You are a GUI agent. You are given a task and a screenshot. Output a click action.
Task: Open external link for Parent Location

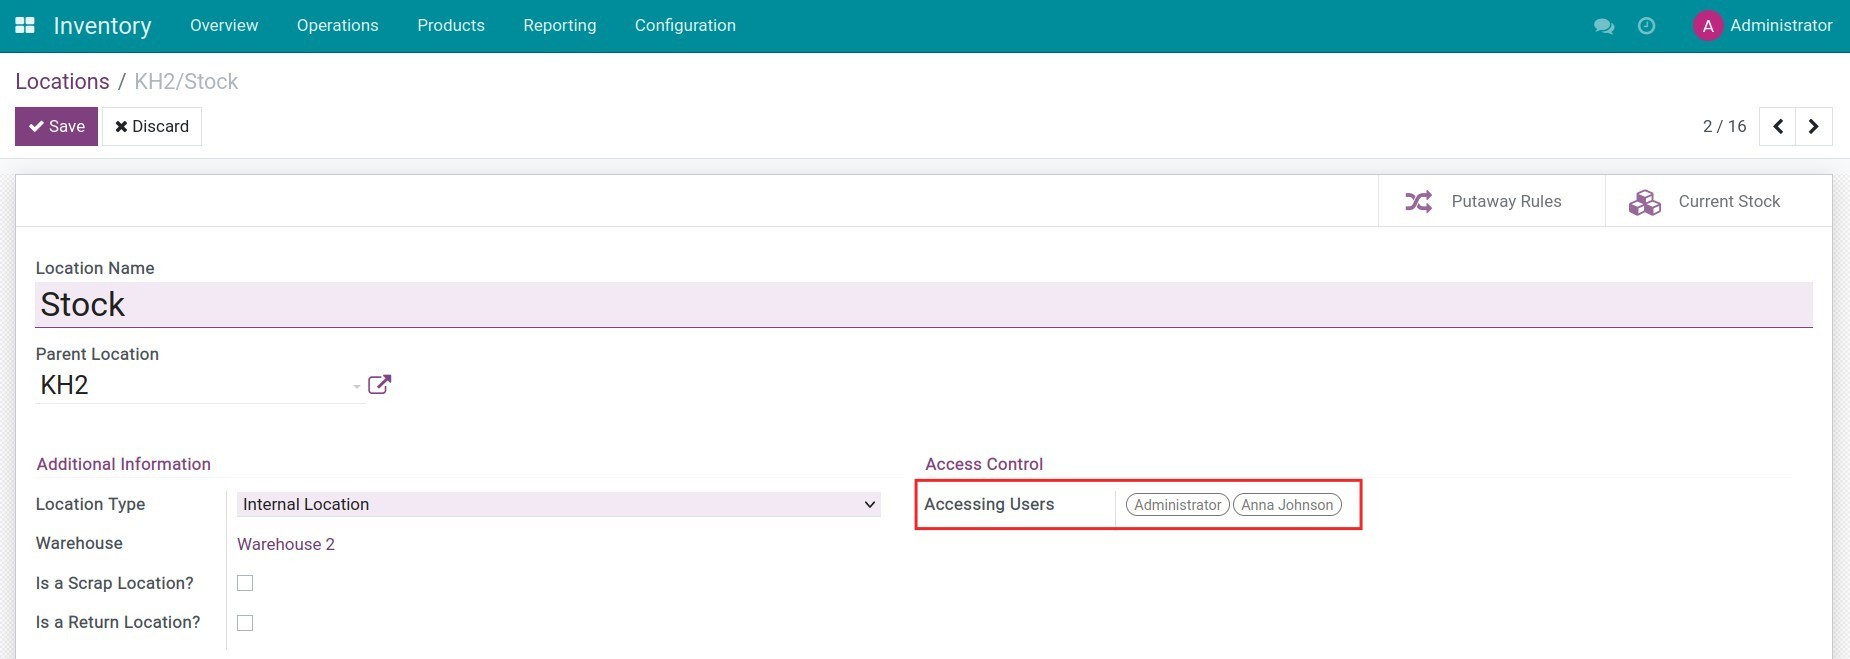(x=379, y=385)
